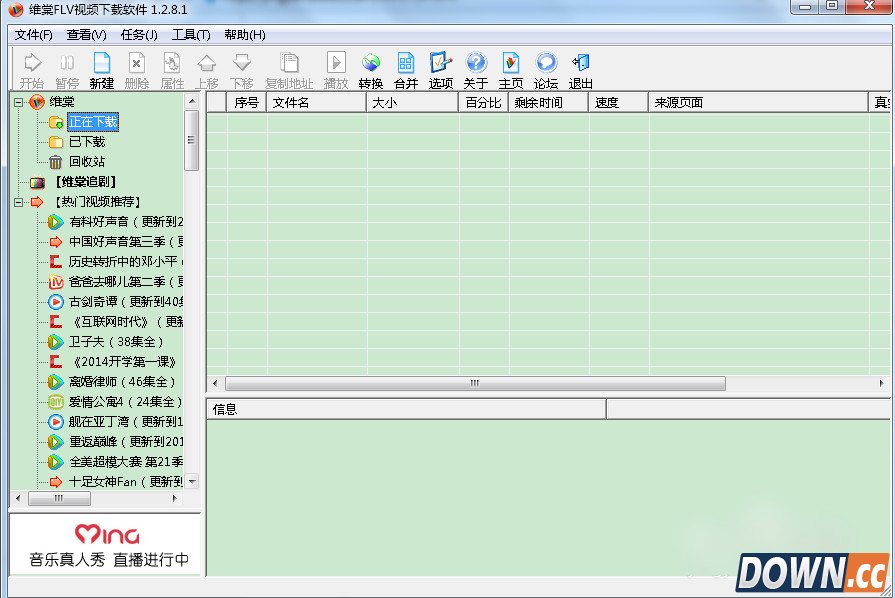Click the 播放 (Play) icon
Viewport: 895px width, 598px height.
(335, 67)
